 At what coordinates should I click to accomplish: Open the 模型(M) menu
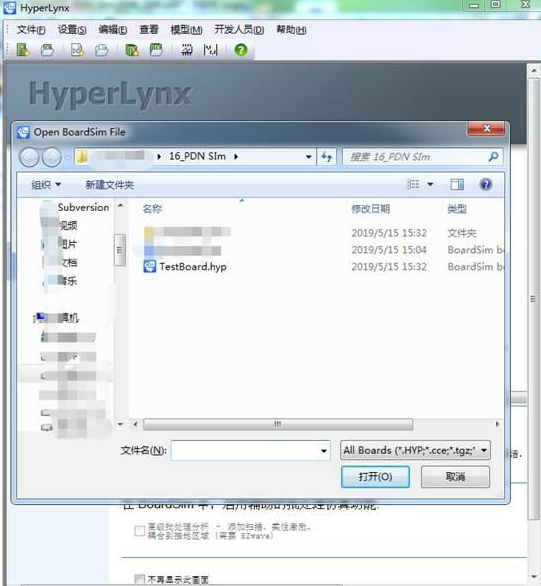click(x=186, y=30)
